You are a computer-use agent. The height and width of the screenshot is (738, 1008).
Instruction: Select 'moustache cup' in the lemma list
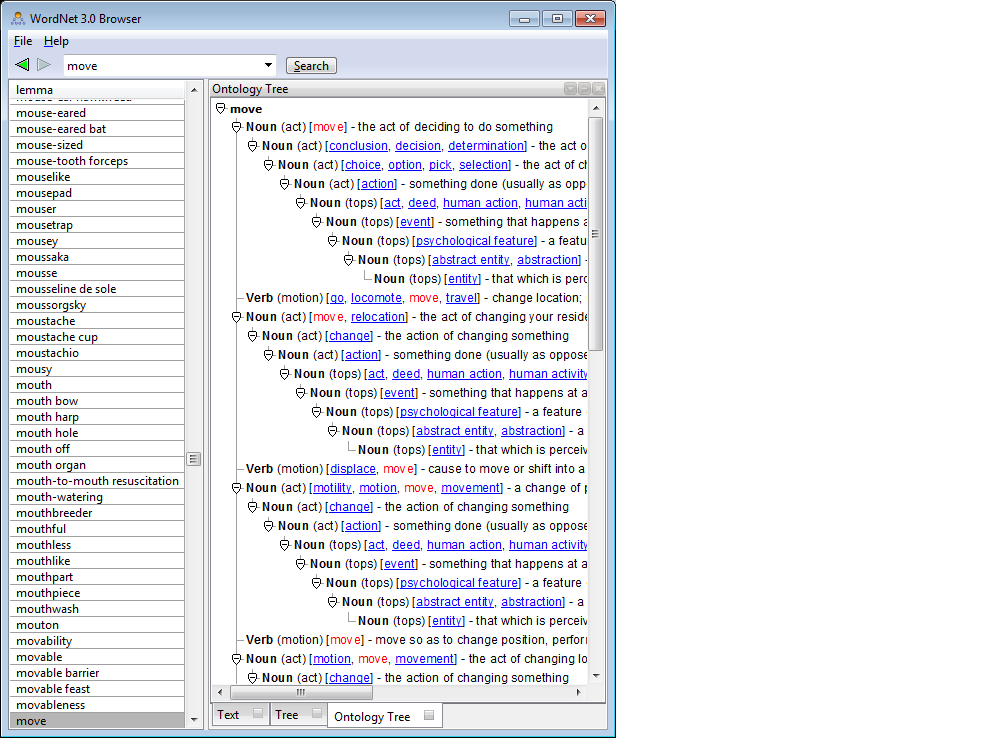pyautogui.click(x=97, y=337)
